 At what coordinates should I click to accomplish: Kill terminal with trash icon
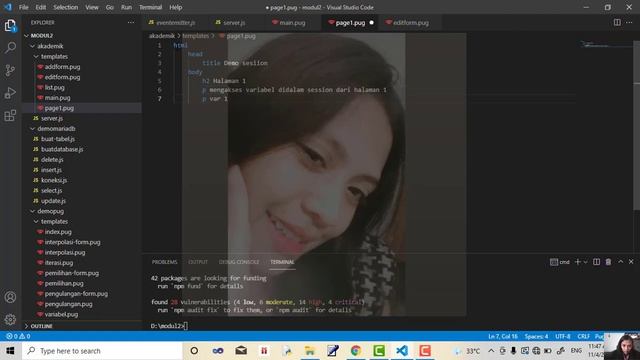click(608, 262)
